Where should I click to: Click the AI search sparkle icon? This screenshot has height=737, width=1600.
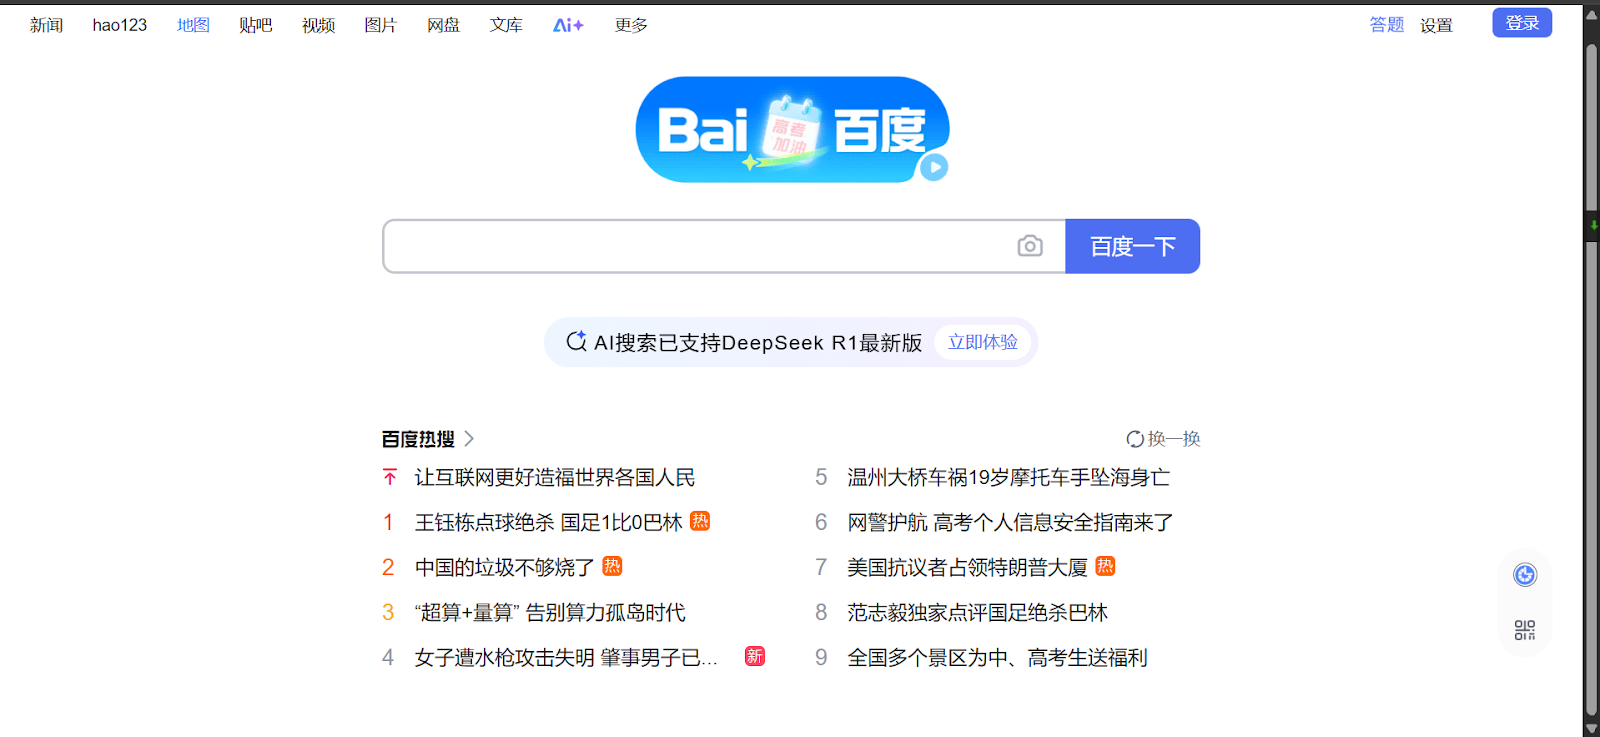(577, 342)
